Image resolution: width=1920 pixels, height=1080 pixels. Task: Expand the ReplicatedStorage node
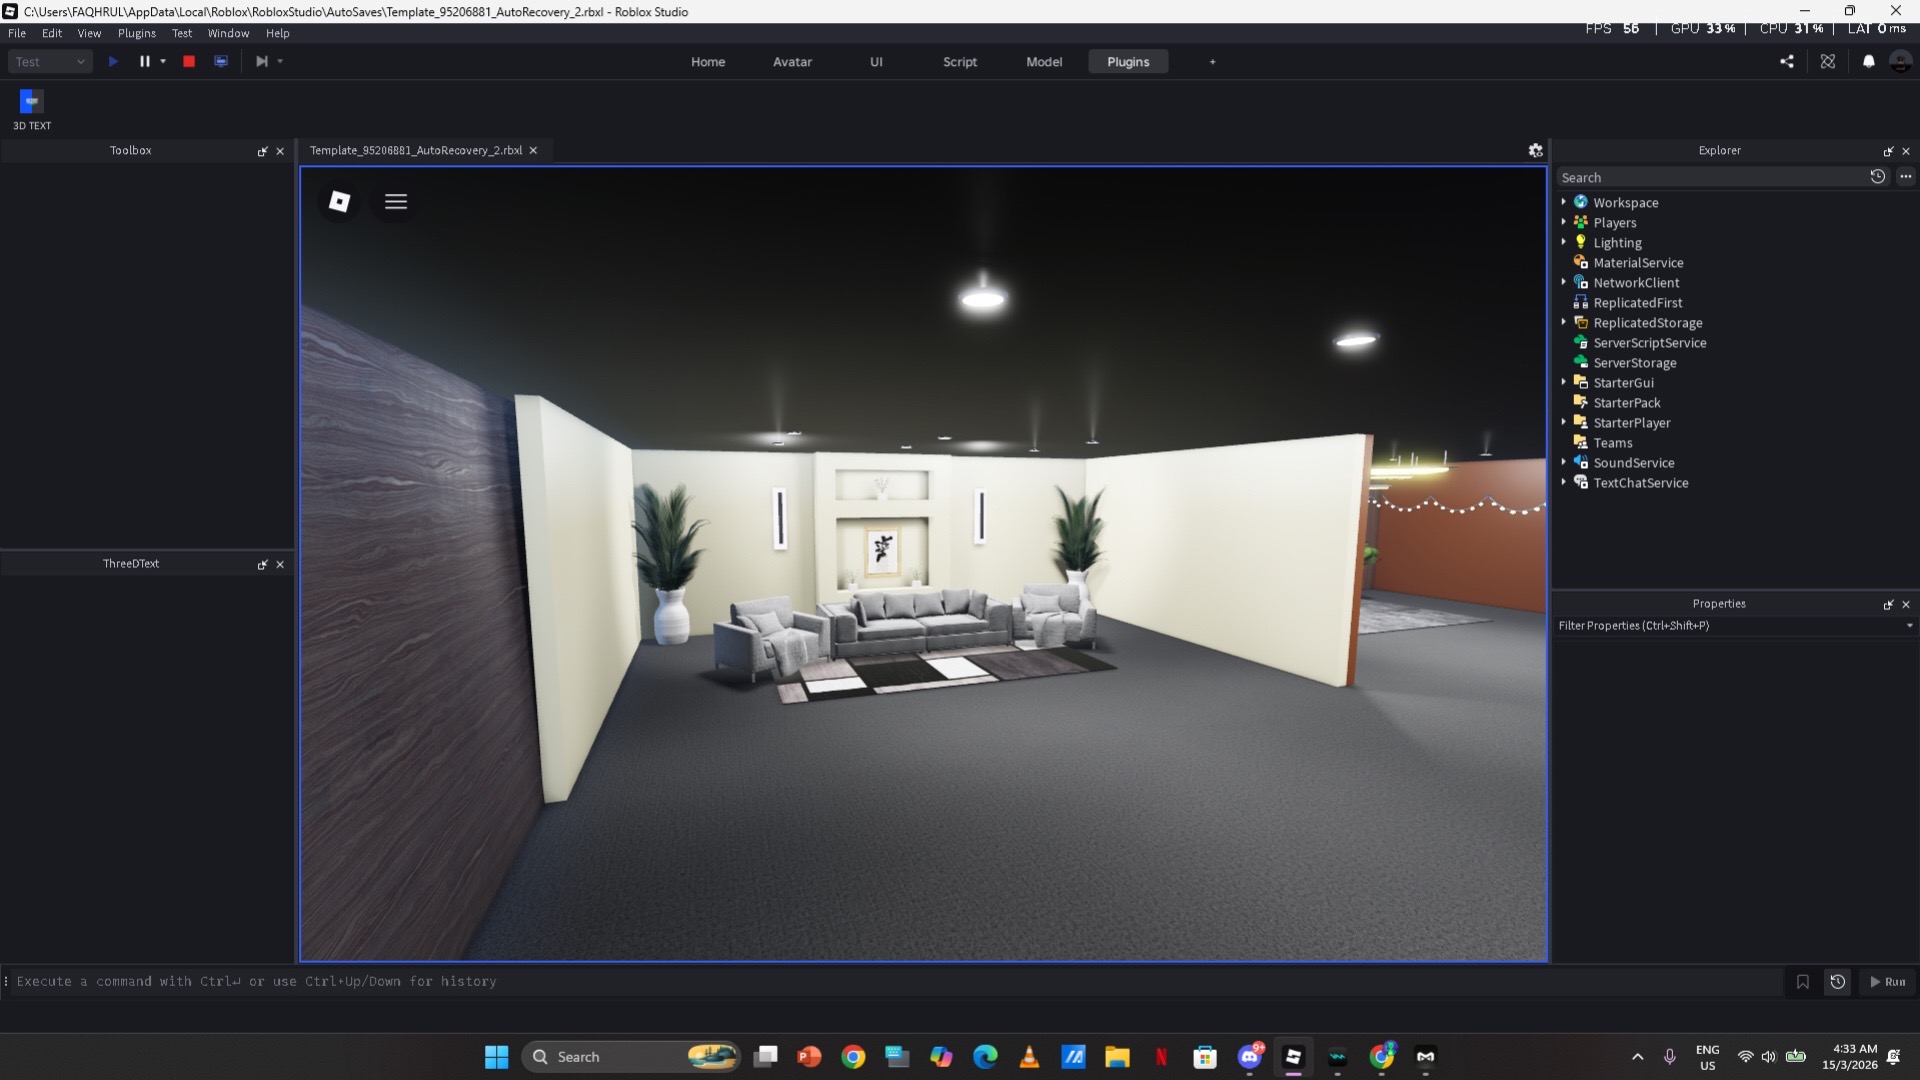(1564, 322)
